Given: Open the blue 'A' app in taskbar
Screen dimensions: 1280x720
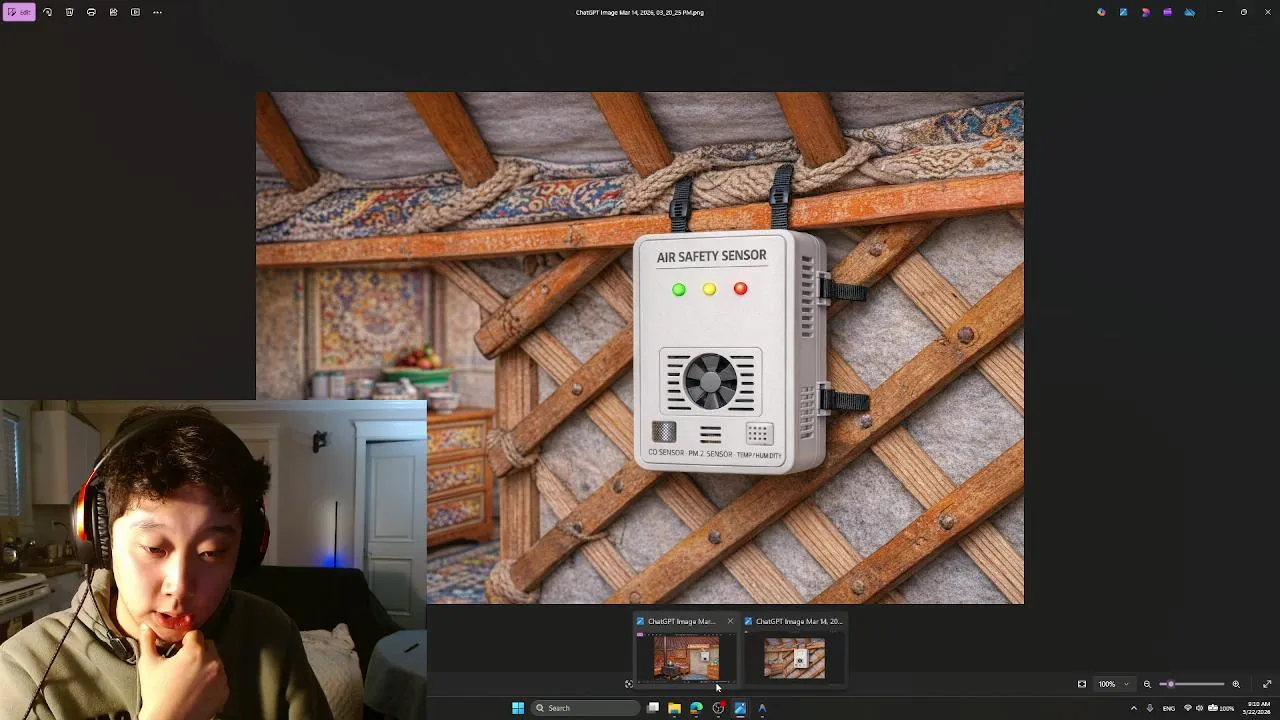Looking at the screenshot, I should 762,708.
